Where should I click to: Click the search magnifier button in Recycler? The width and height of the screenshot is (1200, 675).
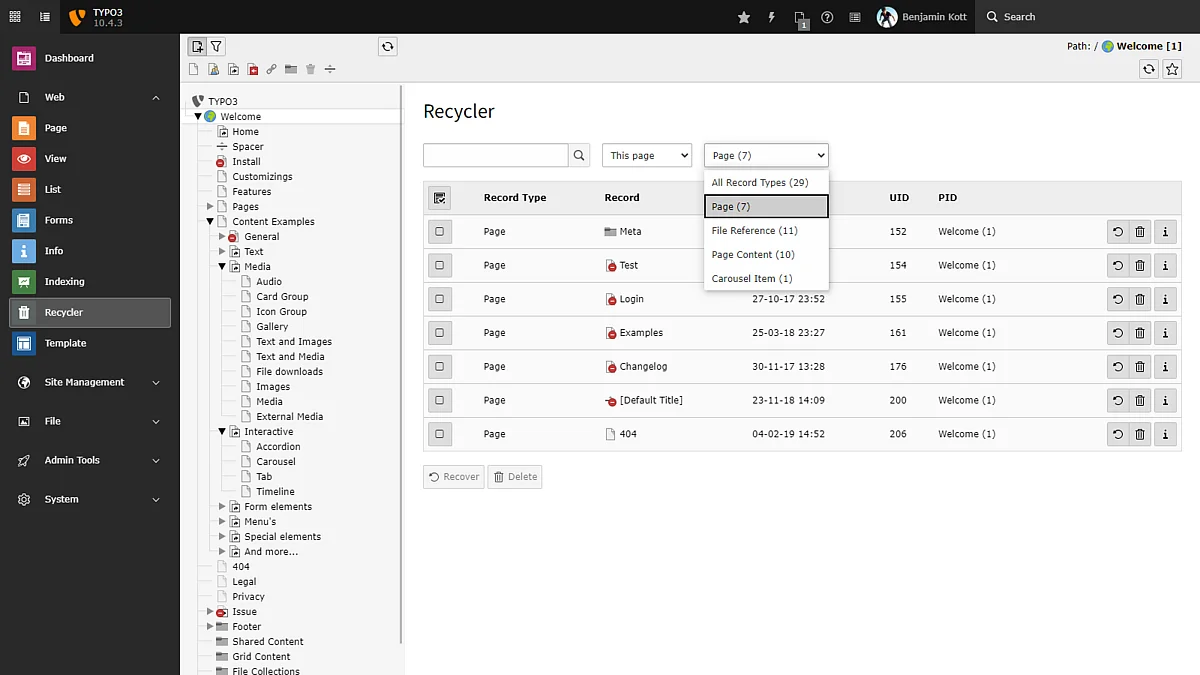click(579, 156)
